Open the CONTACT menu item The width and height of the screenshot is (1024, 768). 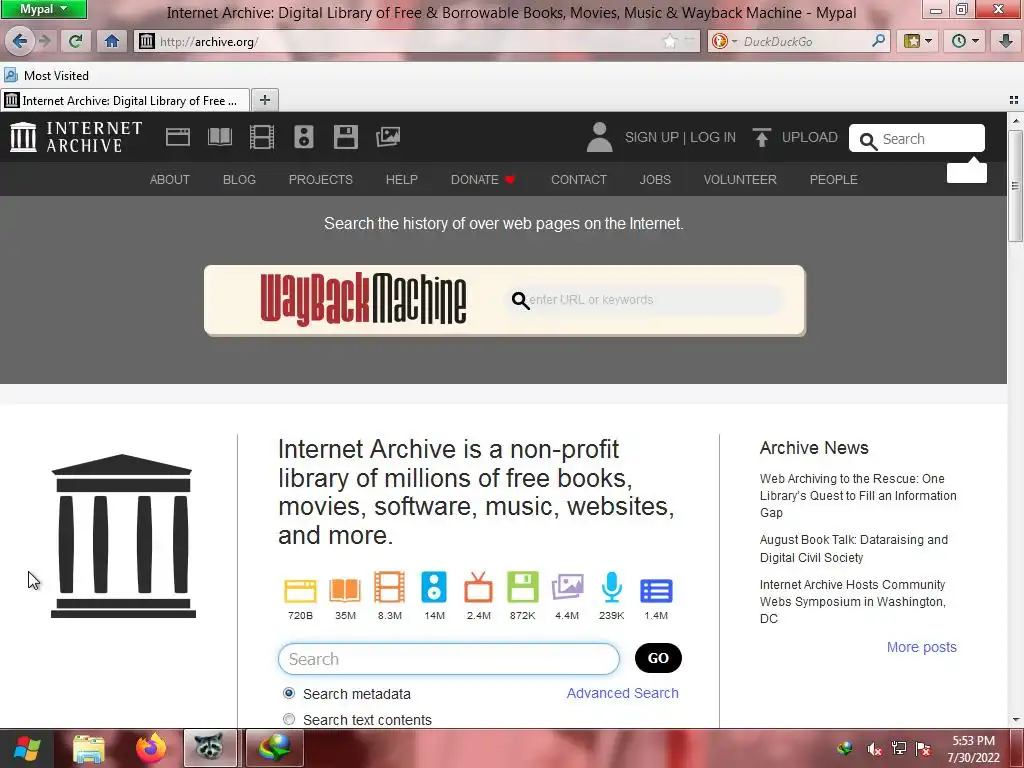tap(579, 180)
